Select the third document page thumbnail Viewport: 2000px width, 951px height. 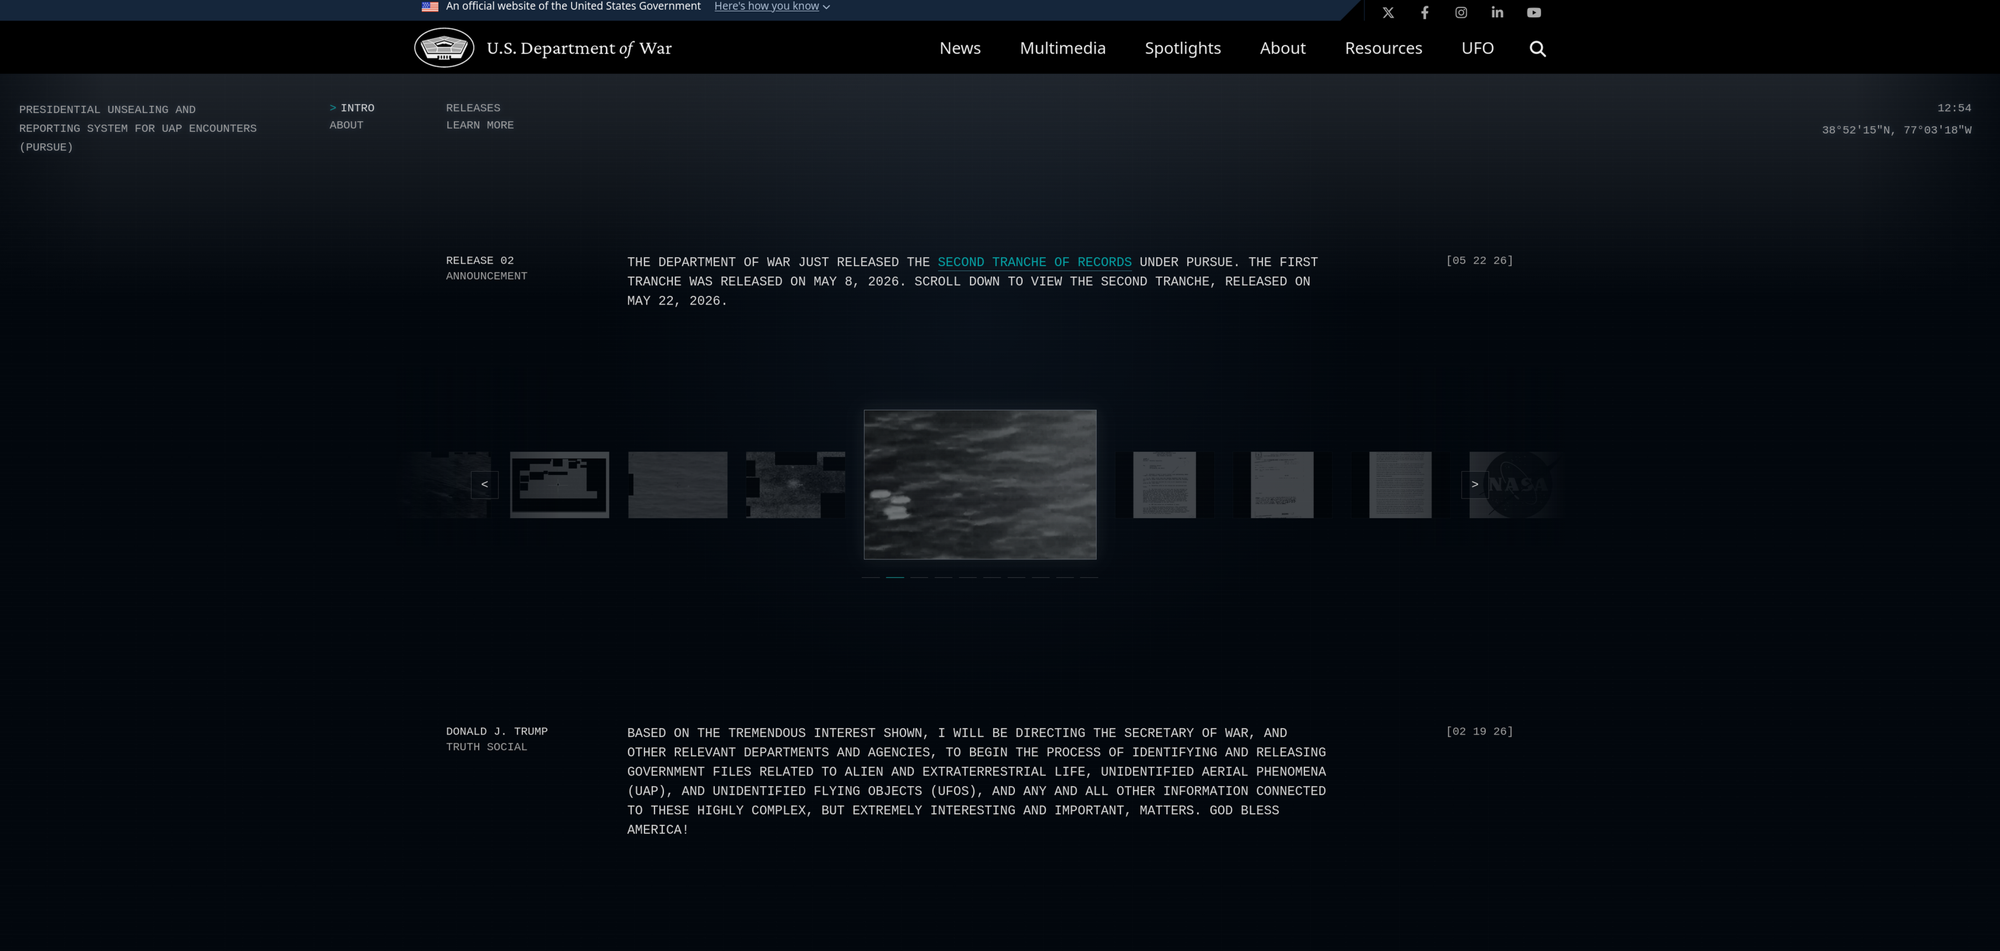[1400, 485]
